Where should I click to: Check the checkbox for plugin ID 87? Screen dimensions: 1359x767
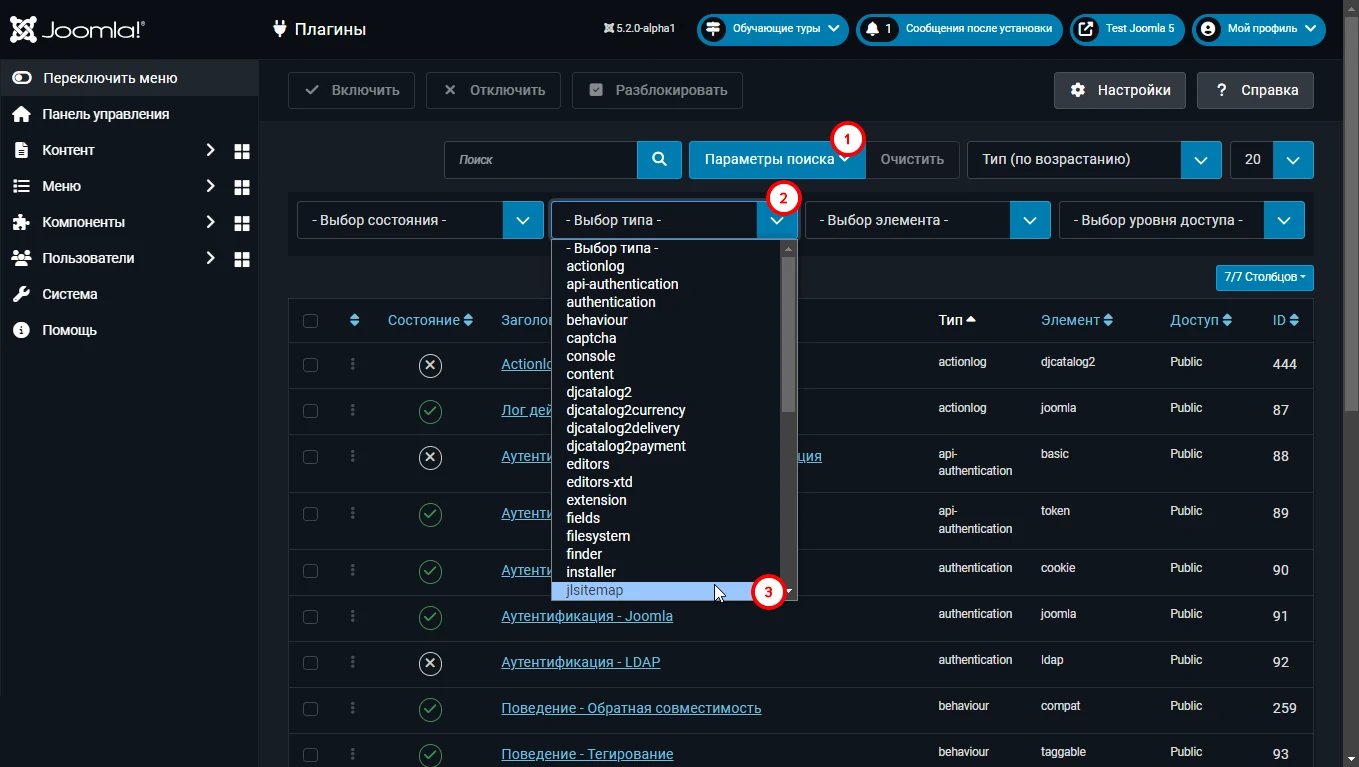(310, 411)
